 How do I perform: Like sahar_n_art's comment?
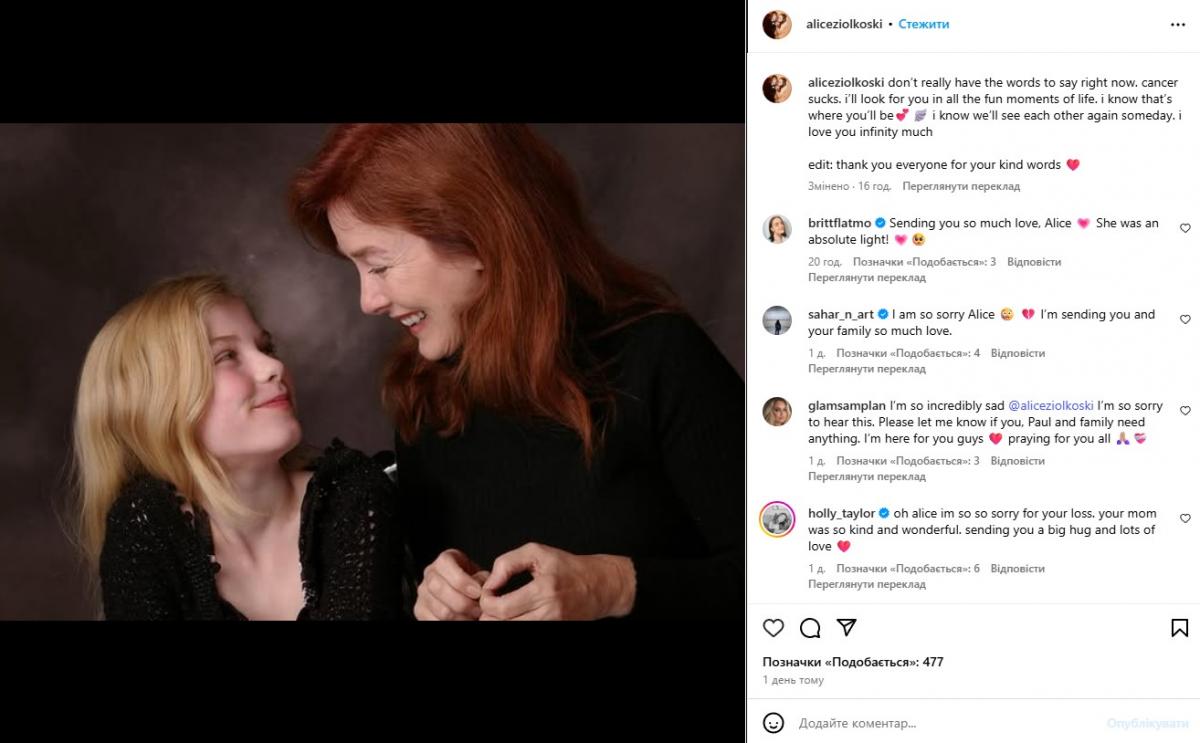point(1185,320)
